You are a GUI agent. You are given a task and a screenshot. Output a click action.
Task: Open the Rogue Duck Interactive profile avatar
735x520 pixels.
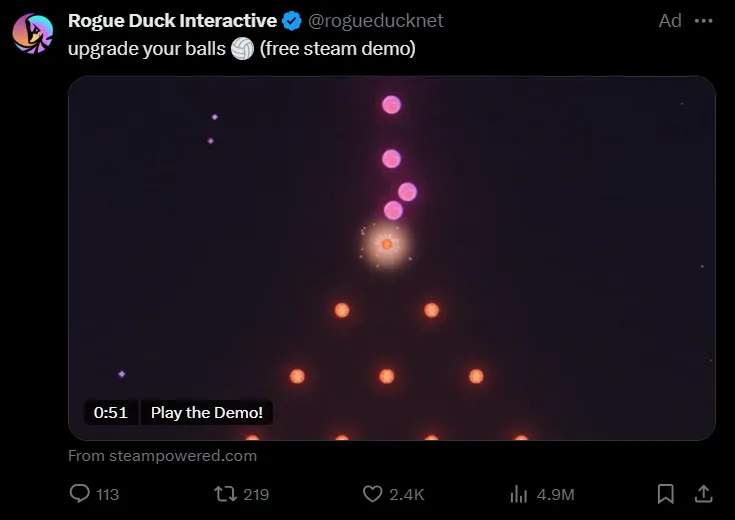[x=32, y=32]
